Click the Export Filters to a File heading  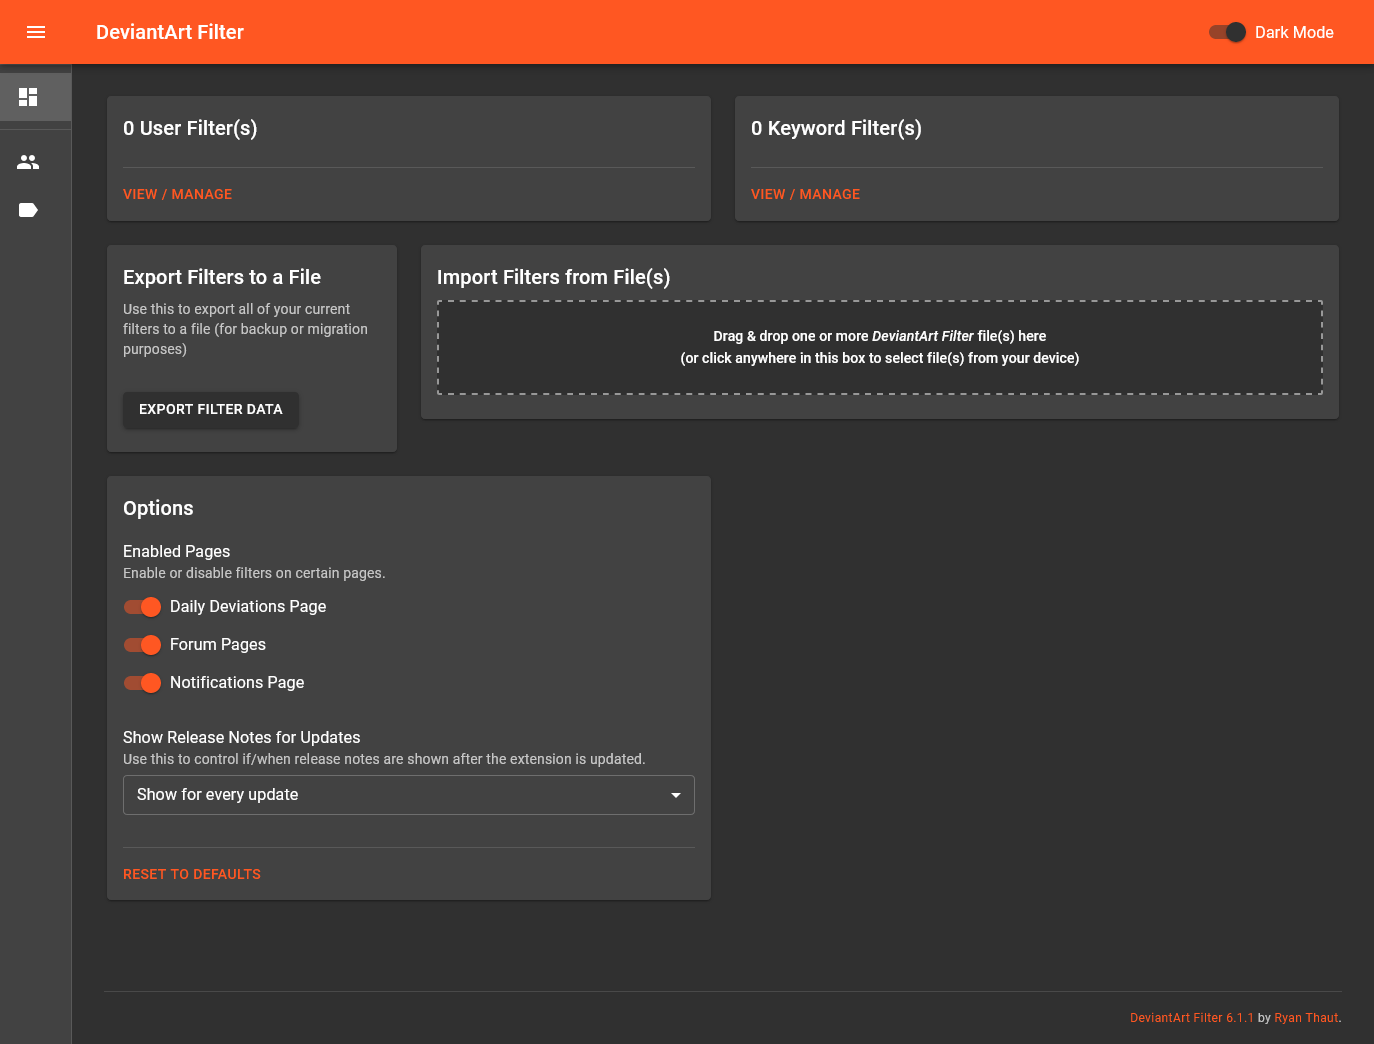pyautogui.click(x=222, y=277)
